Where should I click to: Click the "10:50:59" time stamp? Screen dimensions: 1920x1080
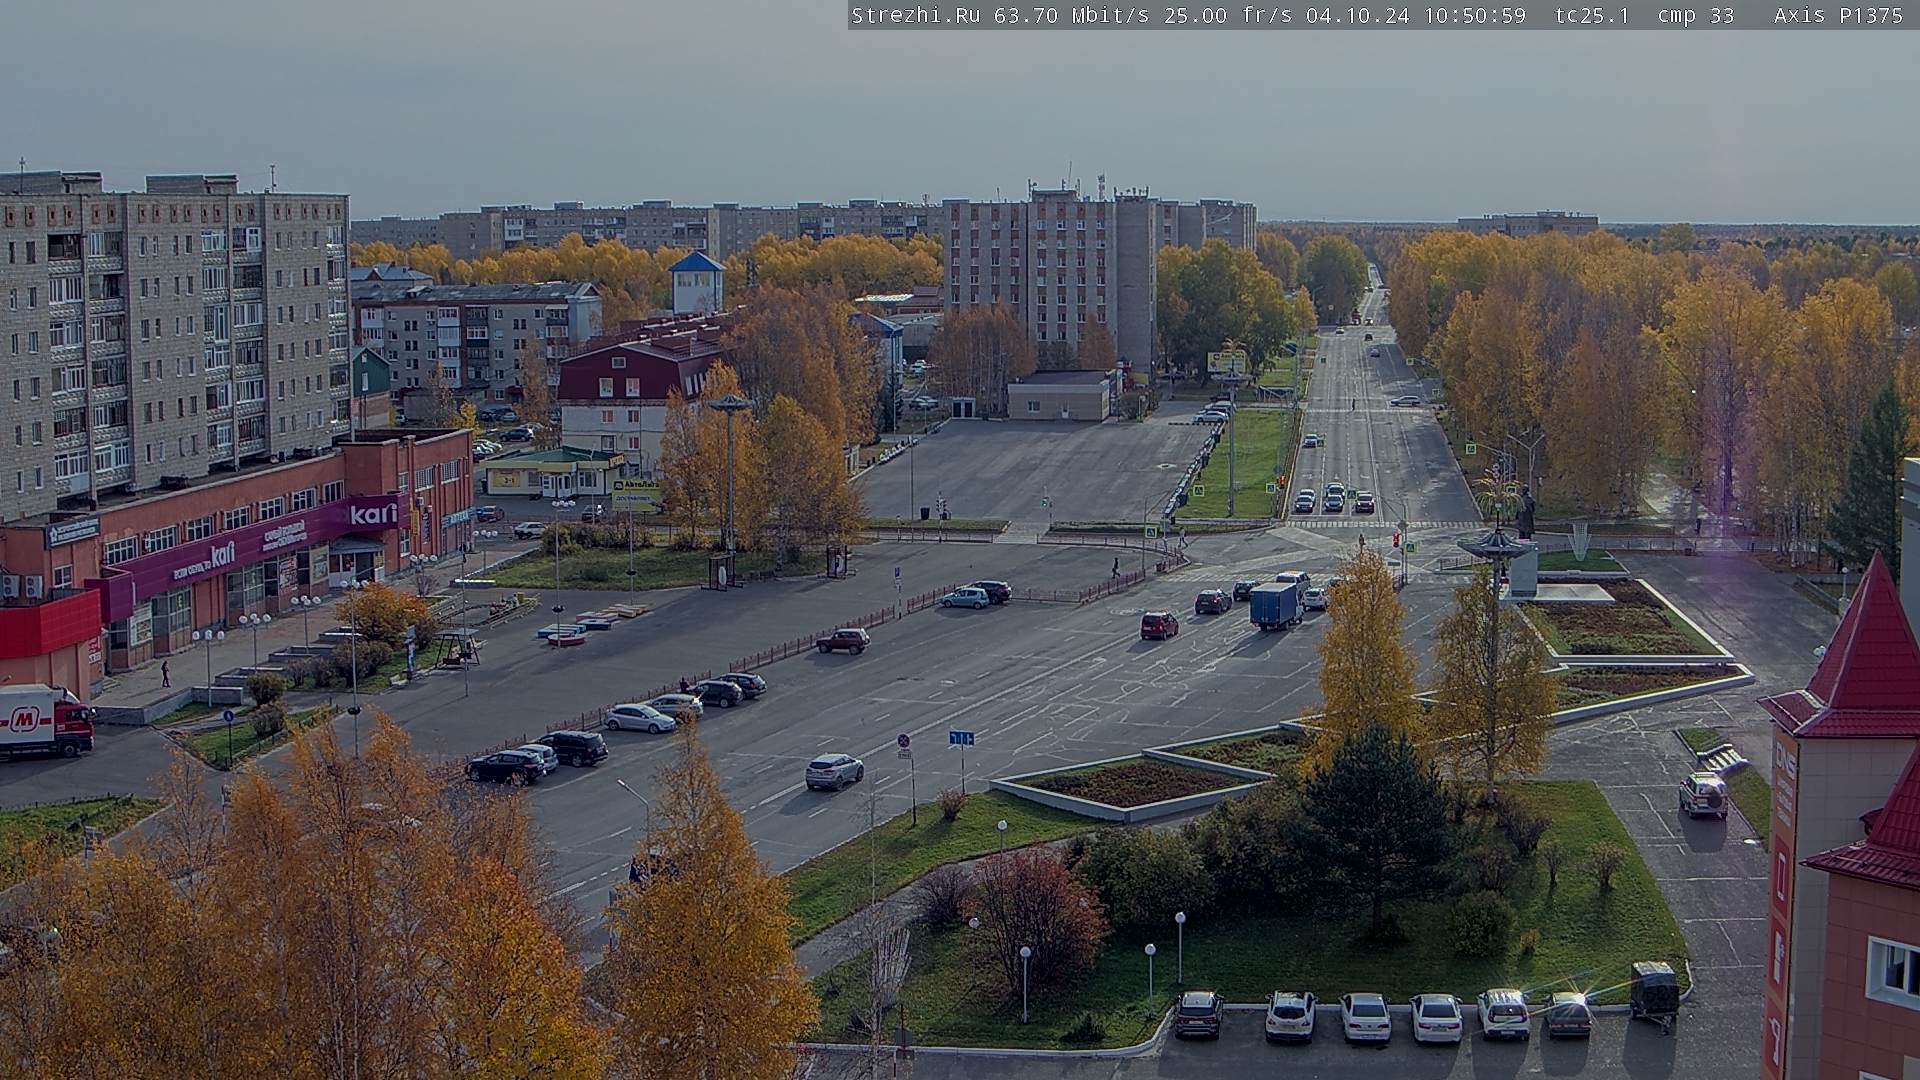click(x=1474, y=15)
